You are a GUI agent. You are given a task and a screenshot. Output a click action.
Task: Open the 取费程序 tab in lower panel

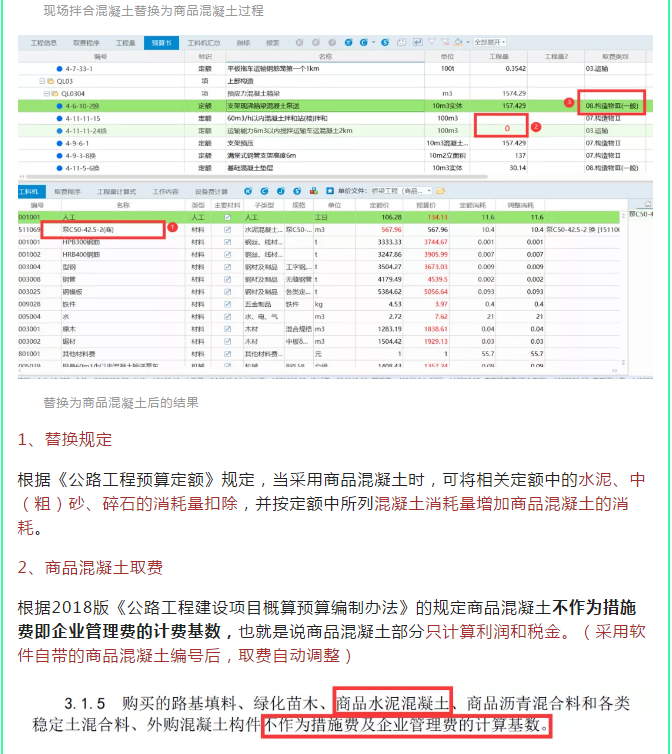click(68, 191)
